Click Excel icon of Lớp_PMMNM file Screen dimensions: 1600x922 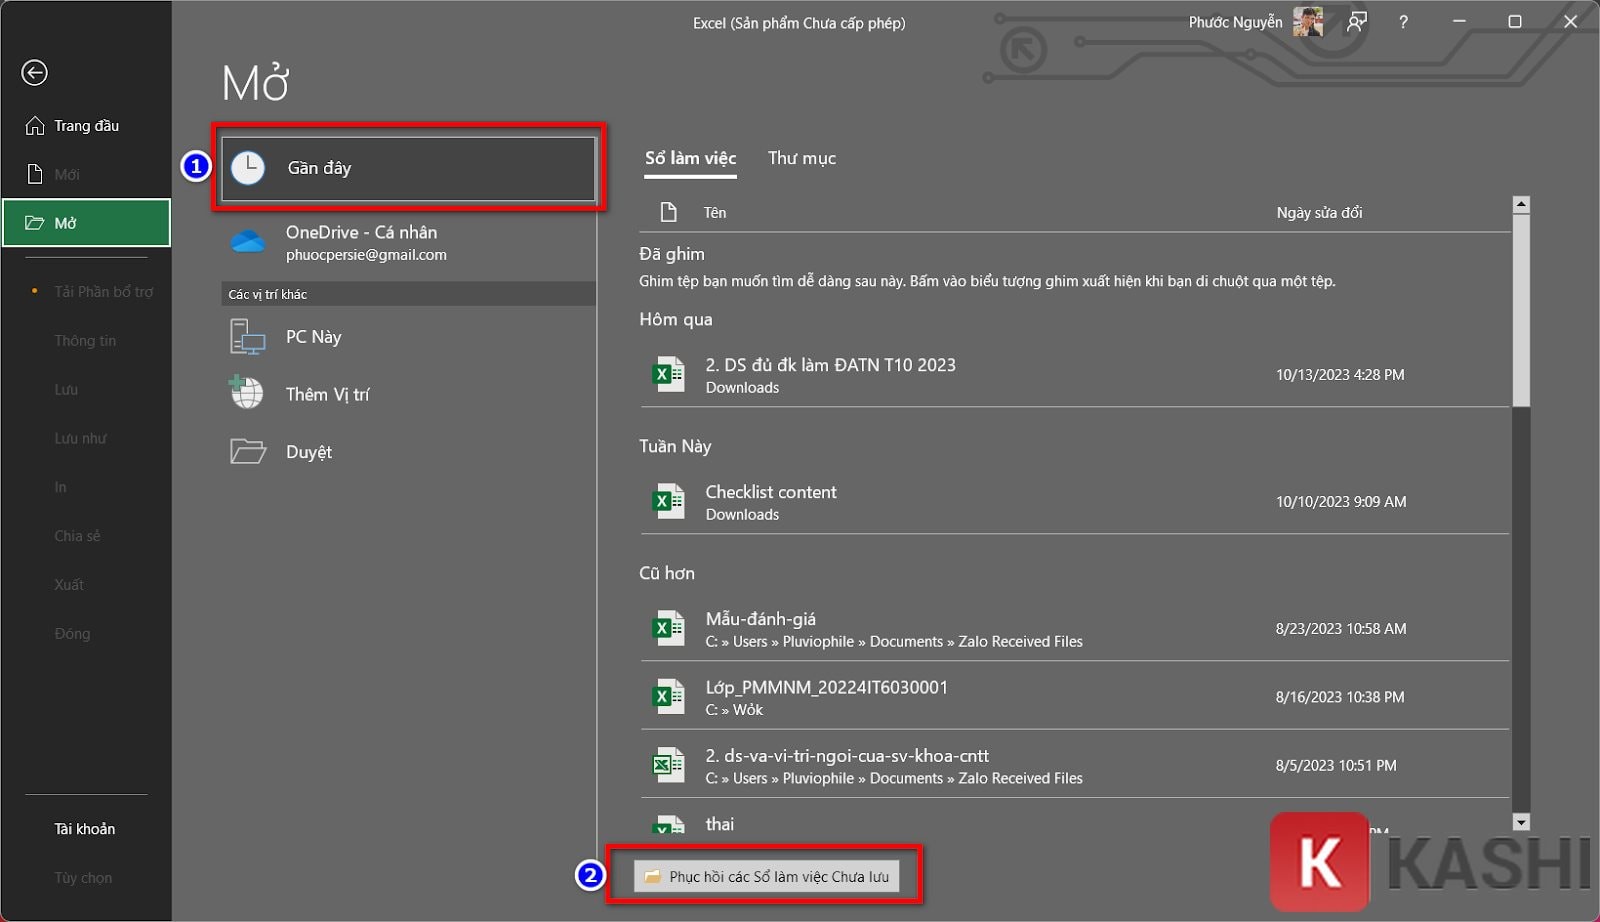coord(668,697)
